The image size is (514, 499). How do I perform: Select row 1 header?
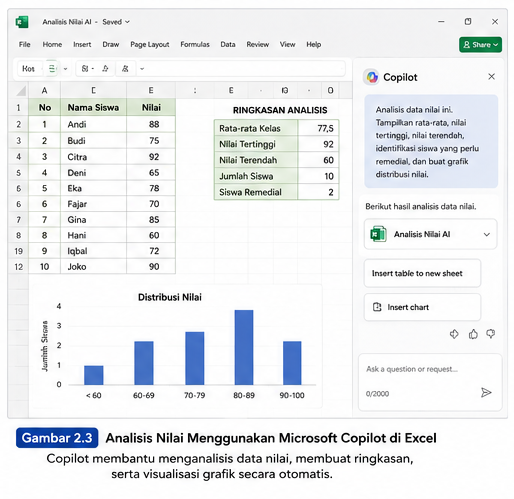(19, 108)
